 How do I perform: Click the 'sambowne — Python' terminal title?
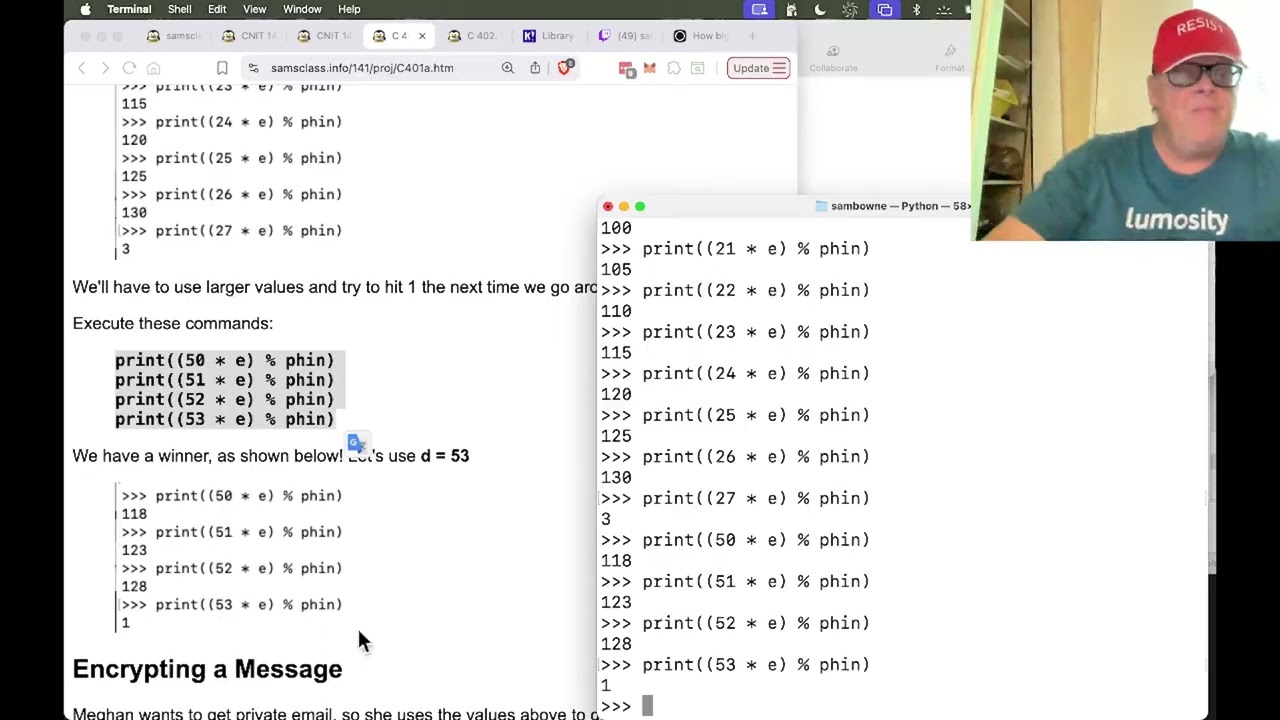pyautogui.click(x=892, y=206)
